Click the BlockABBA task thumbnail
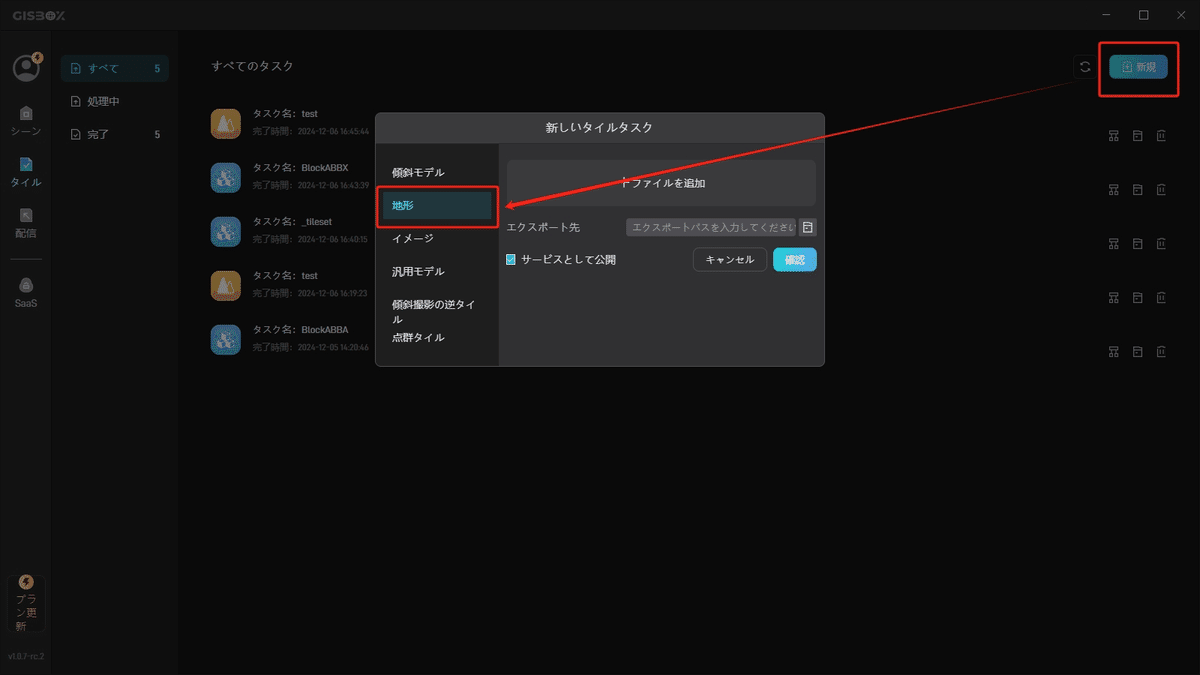This screenshot has width=1200, height=675. coord(225,339)
